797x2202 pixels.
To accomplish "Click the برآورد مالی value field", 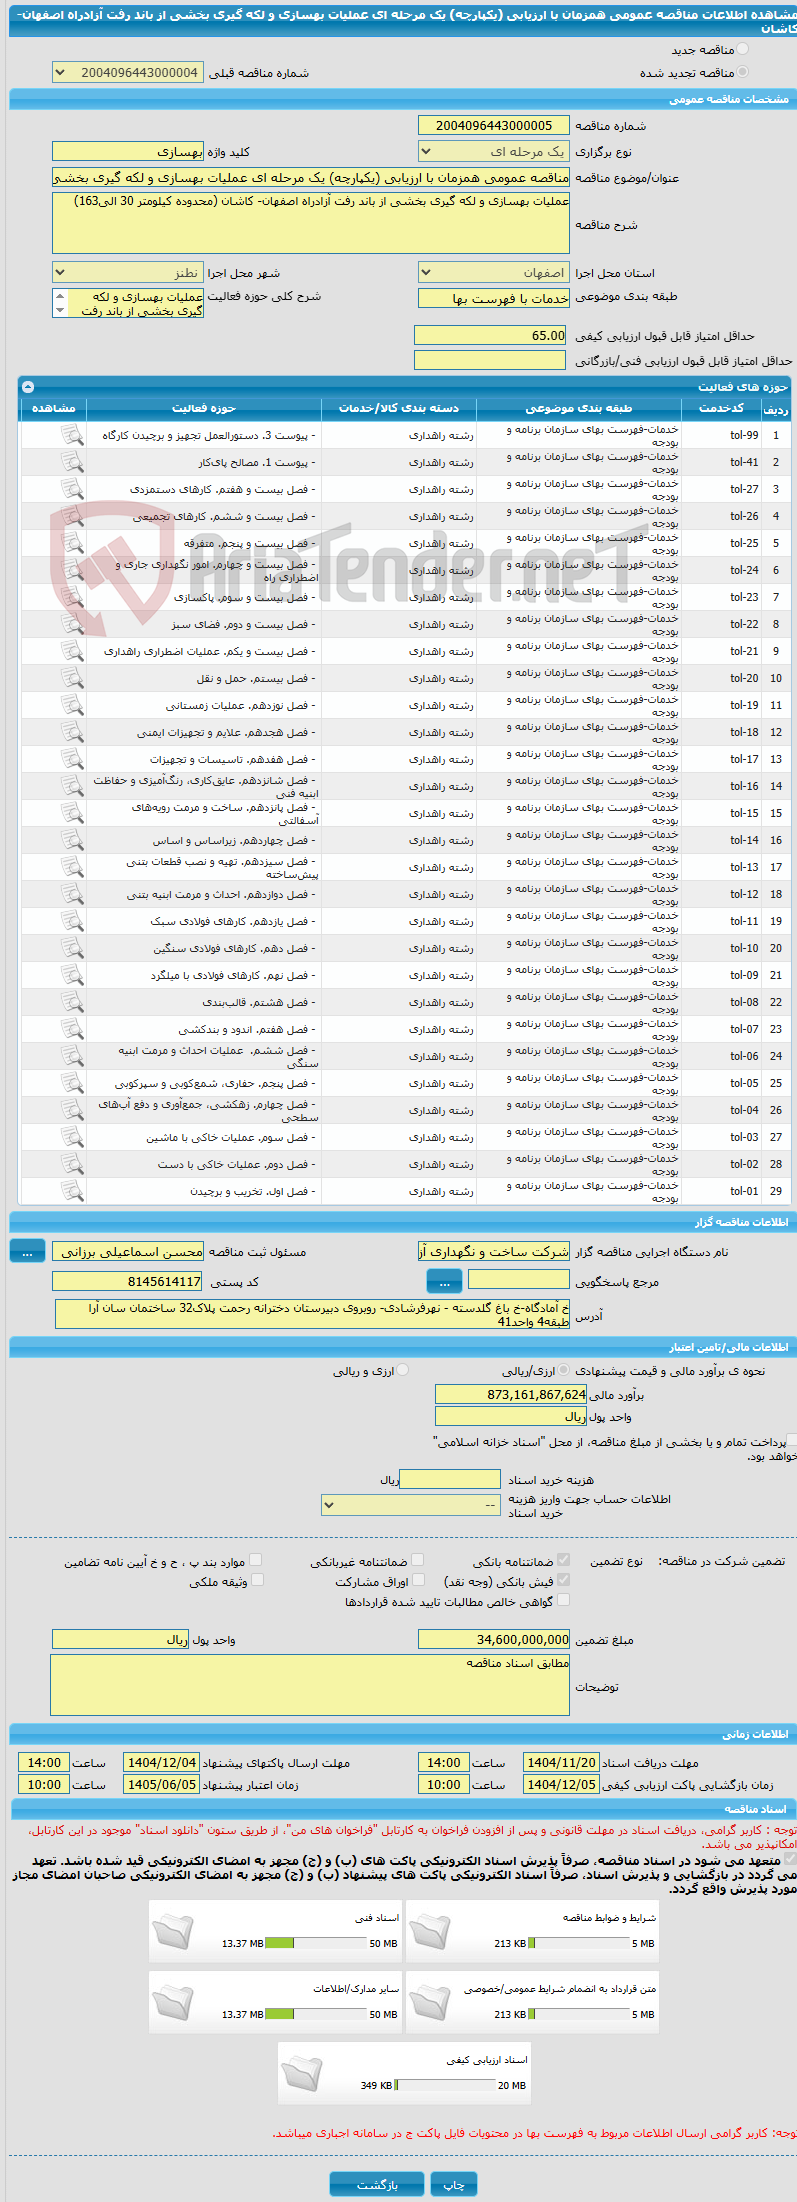I will [x=511, y=1394].
